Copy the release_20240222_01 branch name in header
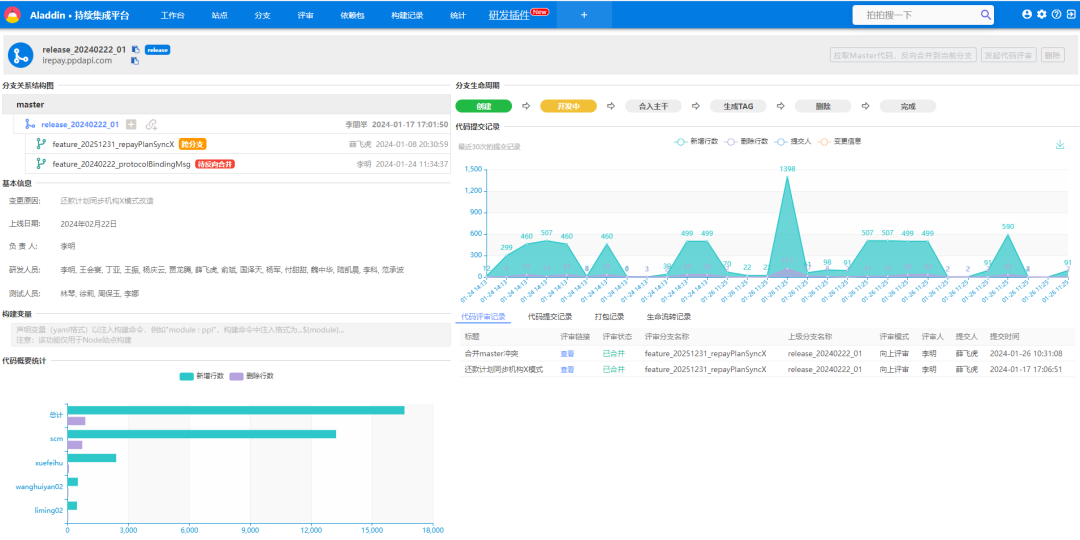Image resolution: width=1080 pixels, height=540 pixels. (135, 50)
